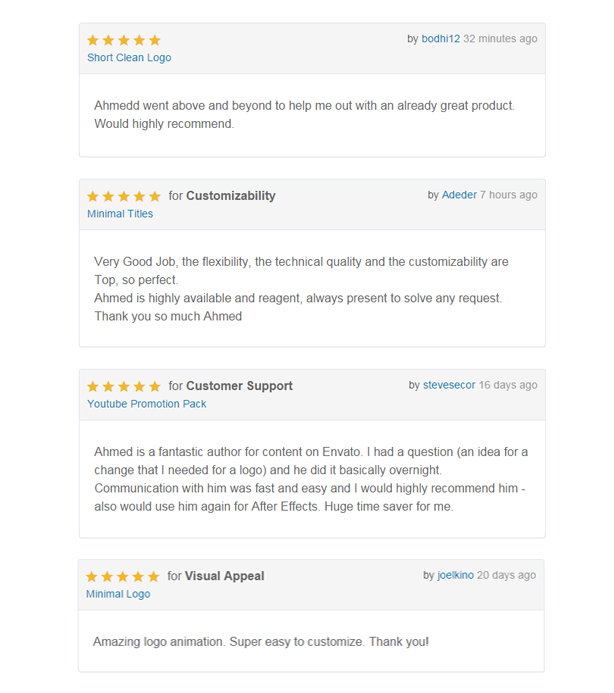Open the Youtube Promotion Pack link
Screen dimensions: 614x693
(x=146, y=404)
